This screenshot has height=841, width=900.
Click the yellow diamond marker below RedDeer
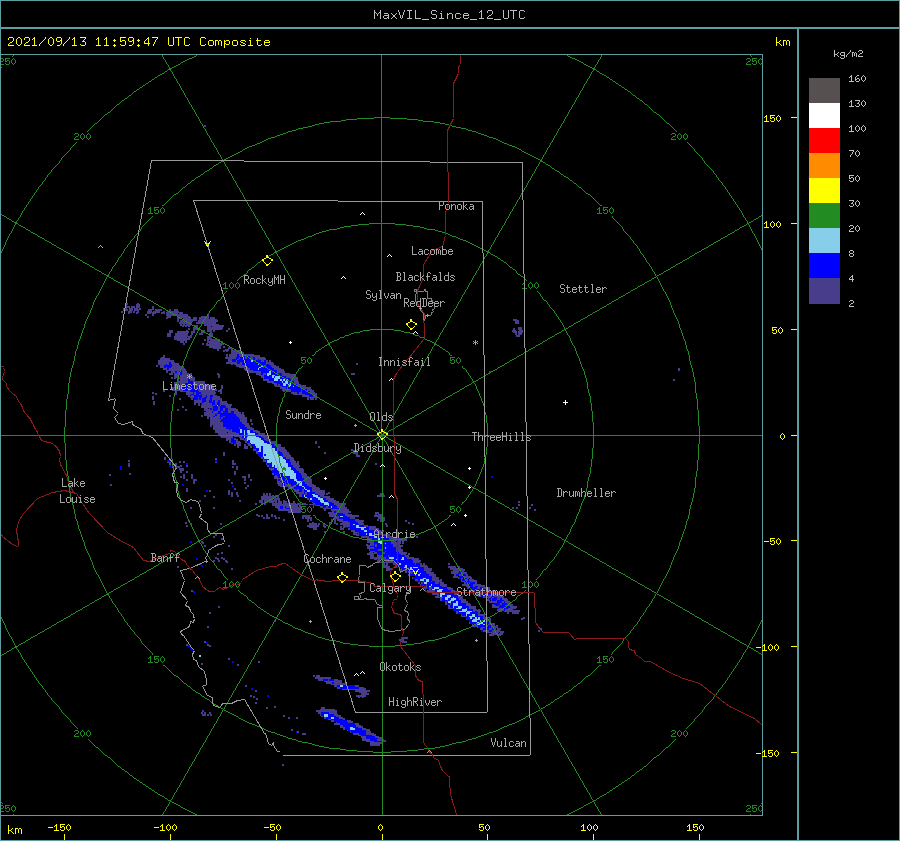[411, 325]
